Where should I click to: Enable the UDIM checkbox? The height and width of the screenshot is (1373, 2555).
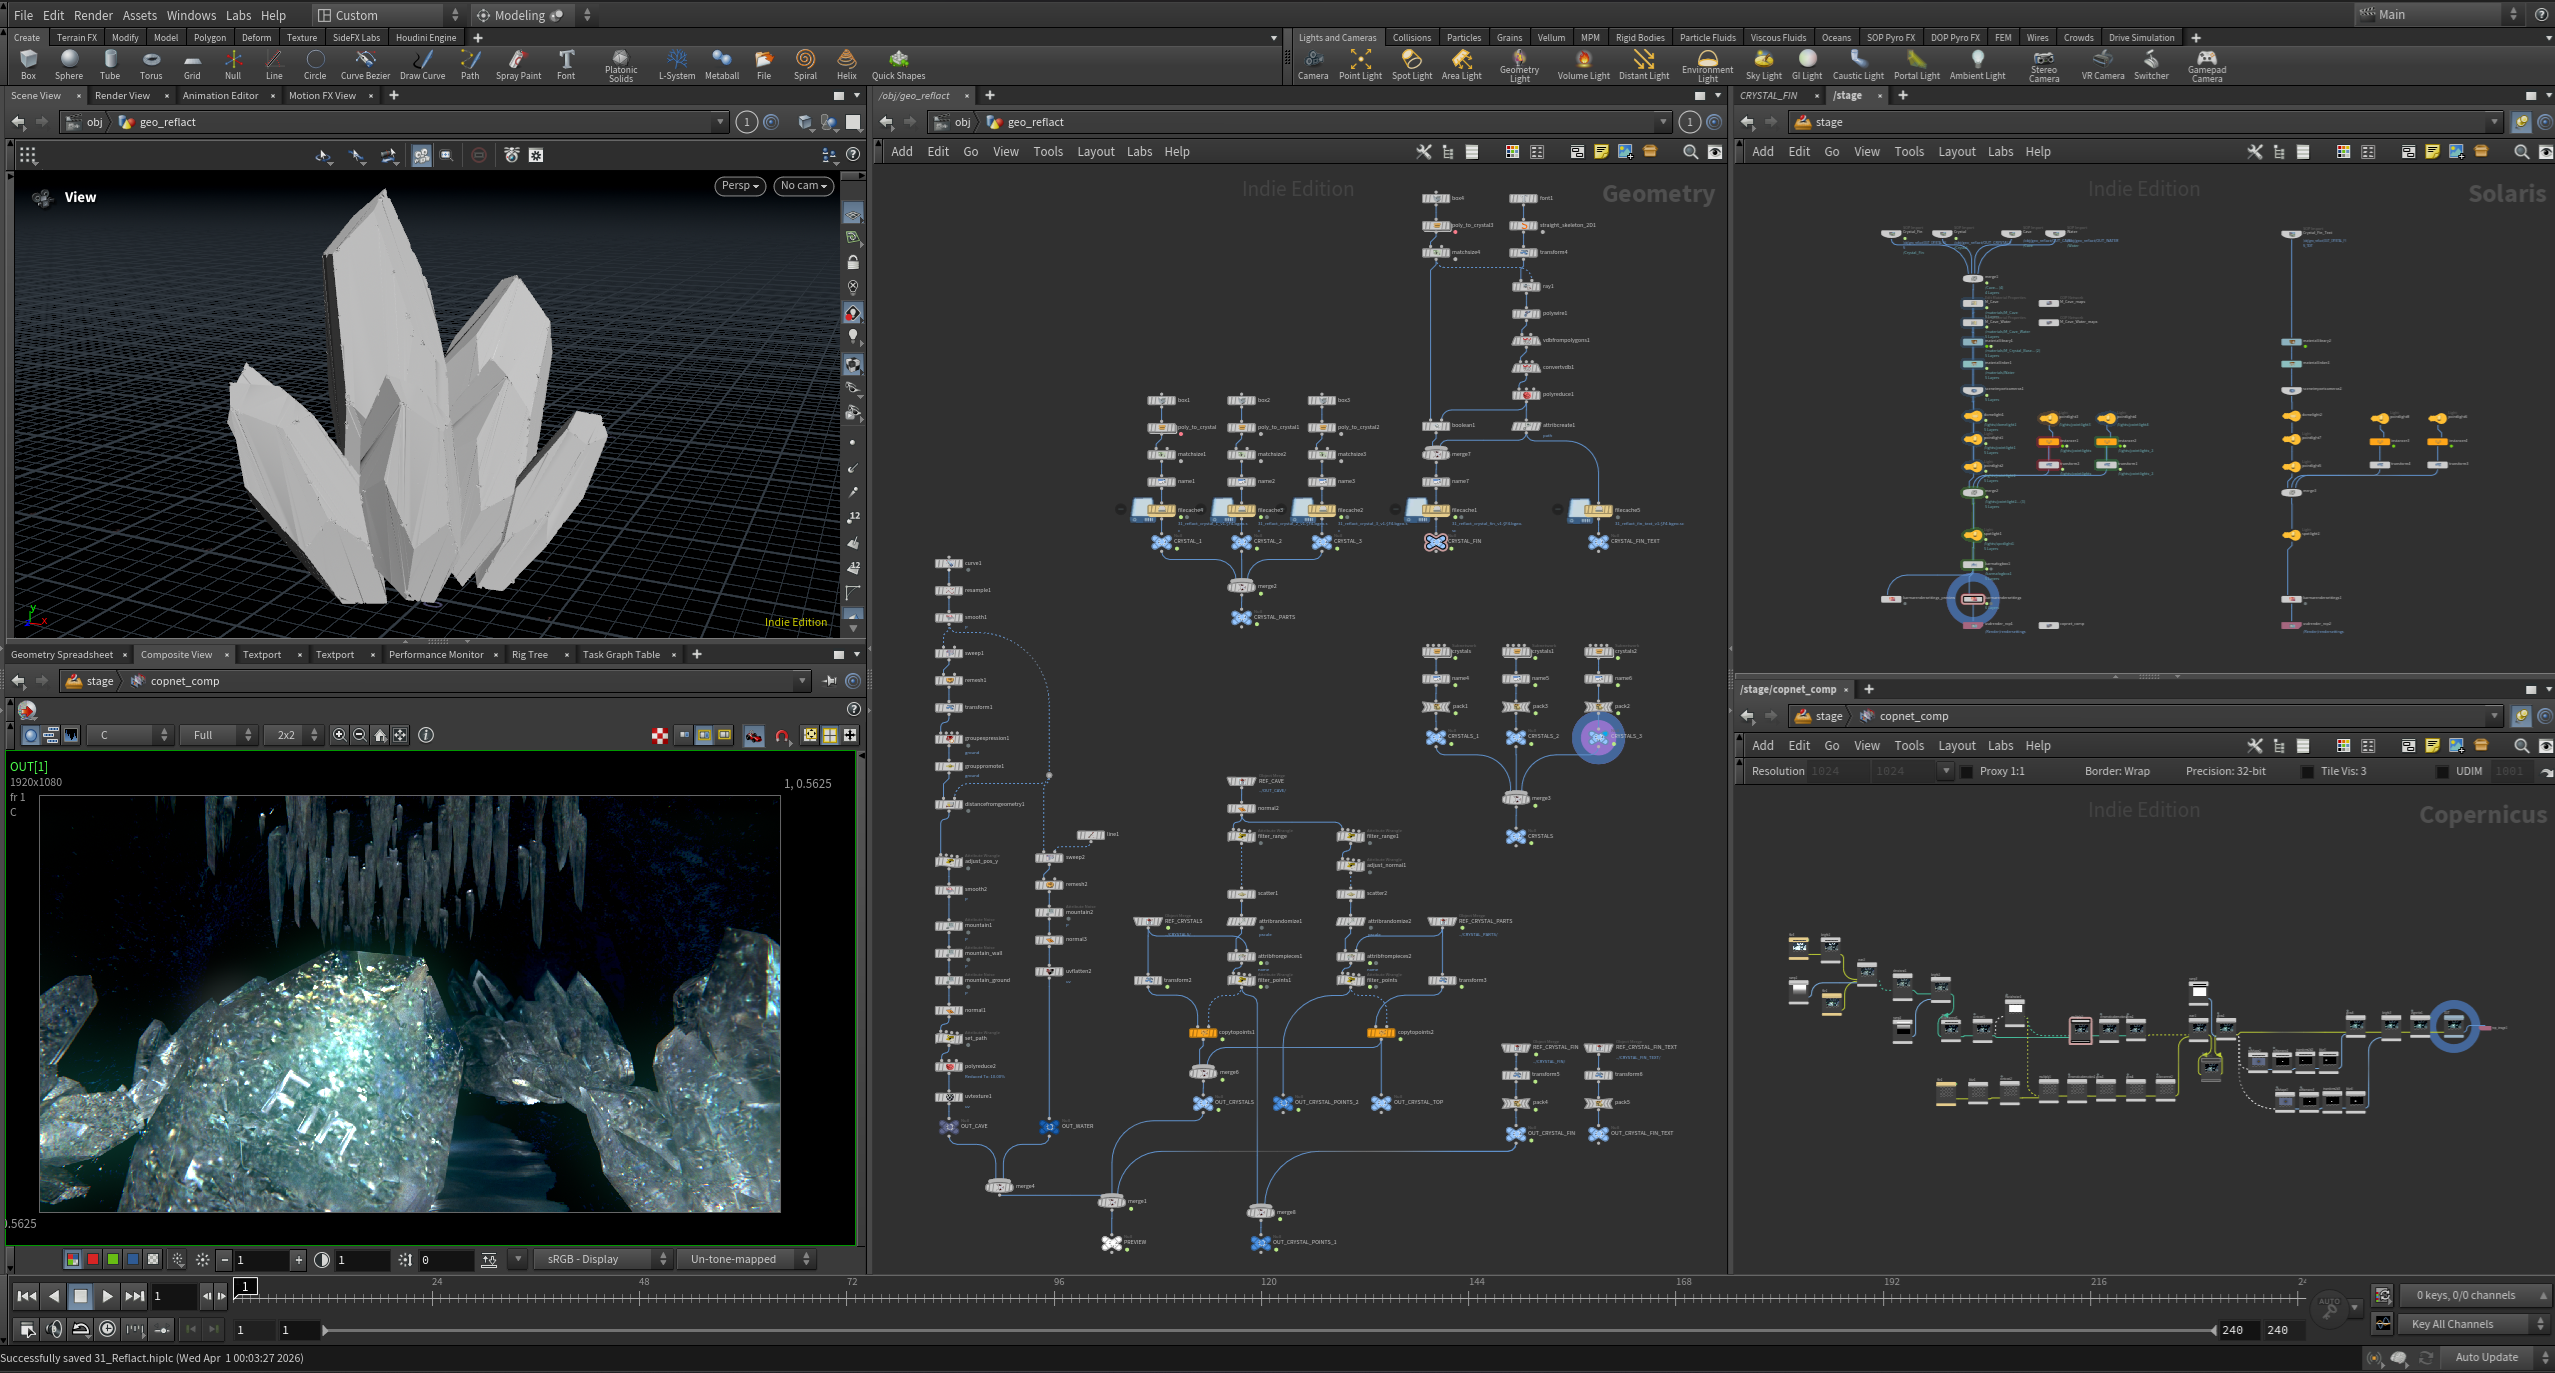pyautogui.click(x=2442, y=772)
